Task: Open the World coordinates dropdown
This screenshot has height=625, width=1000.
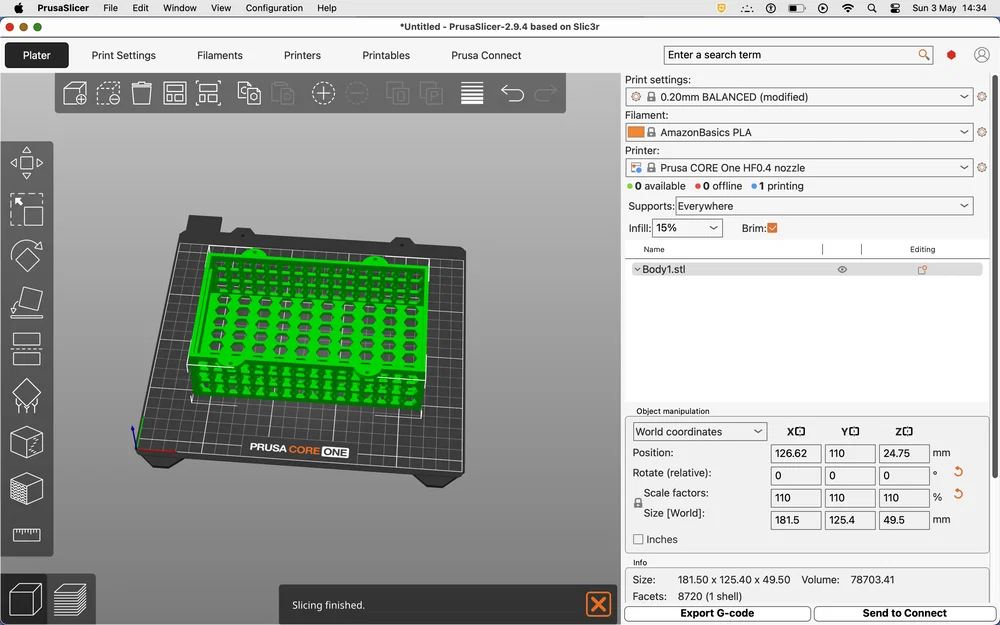Action: pyautogui.click(x=699, y=432)
